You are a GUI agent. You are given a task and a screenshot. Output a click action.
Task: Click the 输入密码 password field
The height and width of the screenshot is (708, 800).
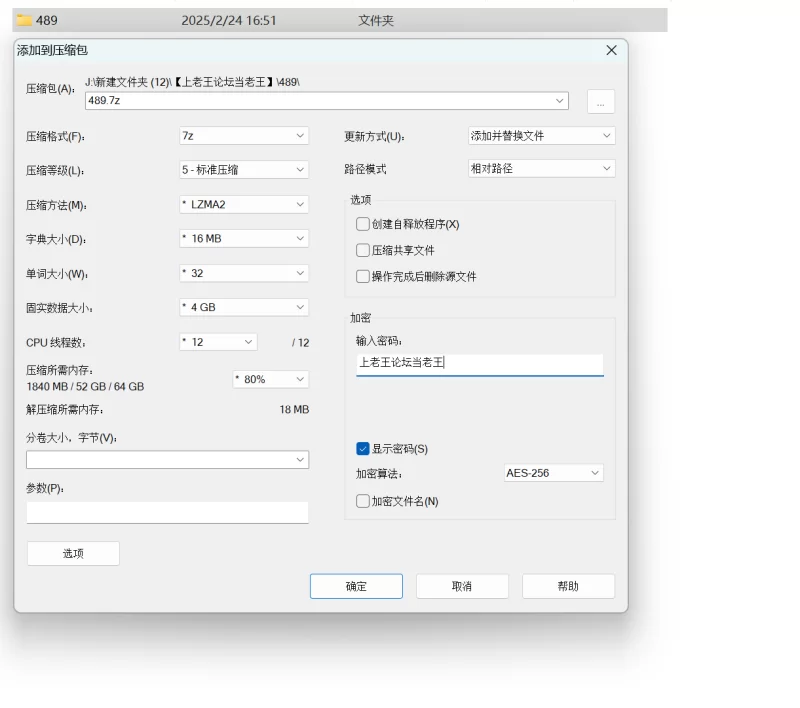[480, 364]
